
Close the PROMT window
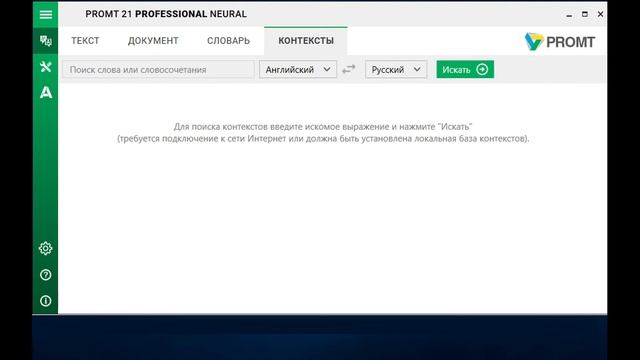[x=600, y=14]
